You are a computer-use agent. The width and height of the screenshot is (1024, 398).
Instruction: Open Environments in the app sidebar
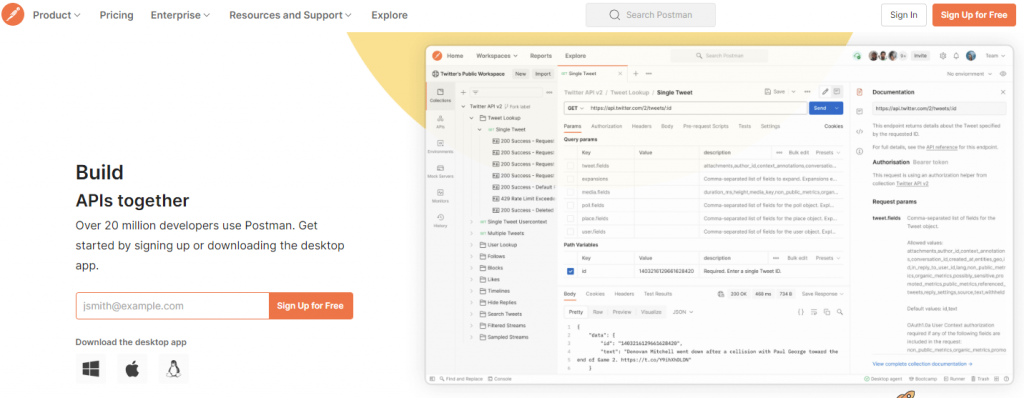(440, 146)
